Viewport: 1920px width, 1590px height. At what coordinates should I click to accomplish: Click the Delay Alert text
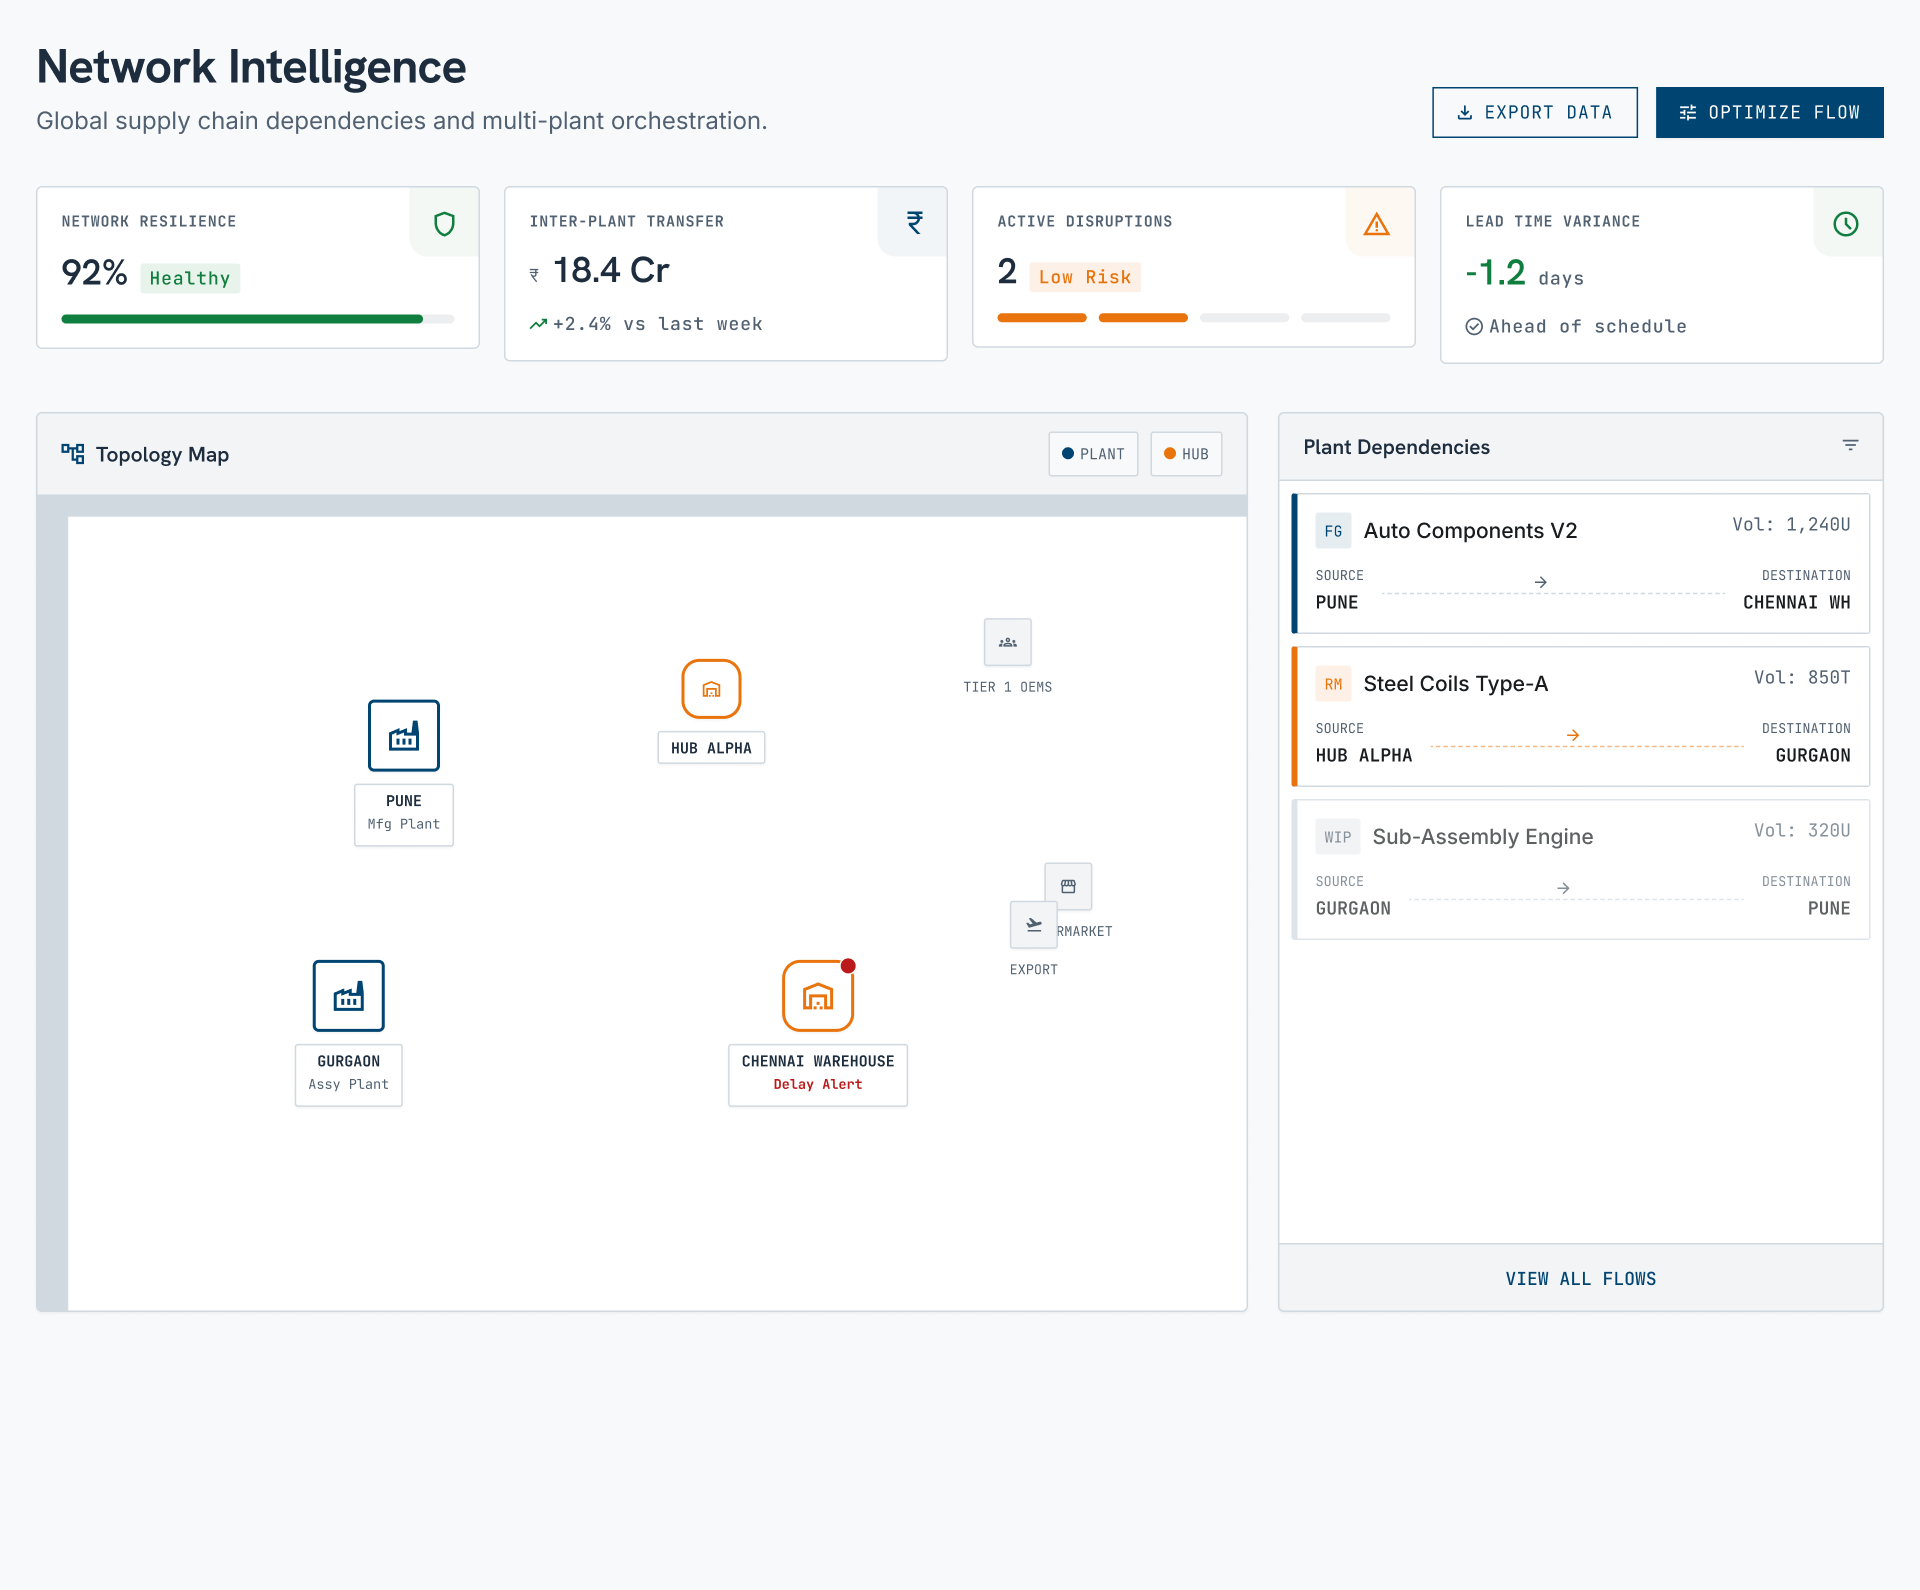(x=818, y=1084)
